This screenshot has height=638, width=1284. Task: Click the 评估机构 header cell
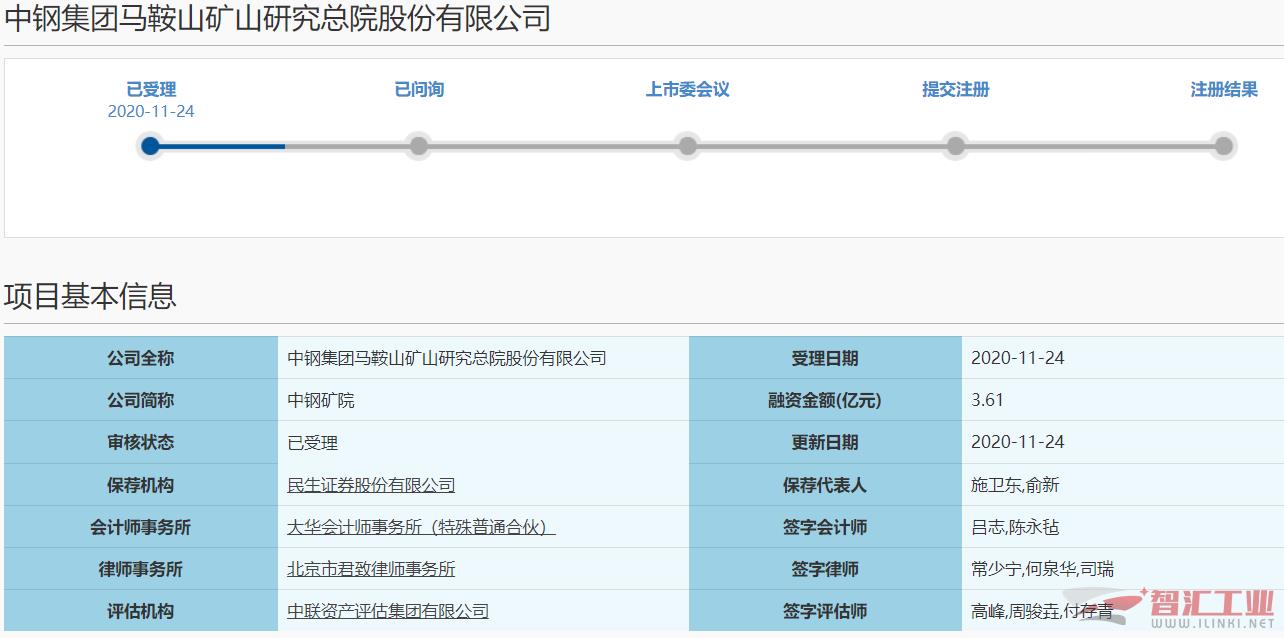pos(141,610)
